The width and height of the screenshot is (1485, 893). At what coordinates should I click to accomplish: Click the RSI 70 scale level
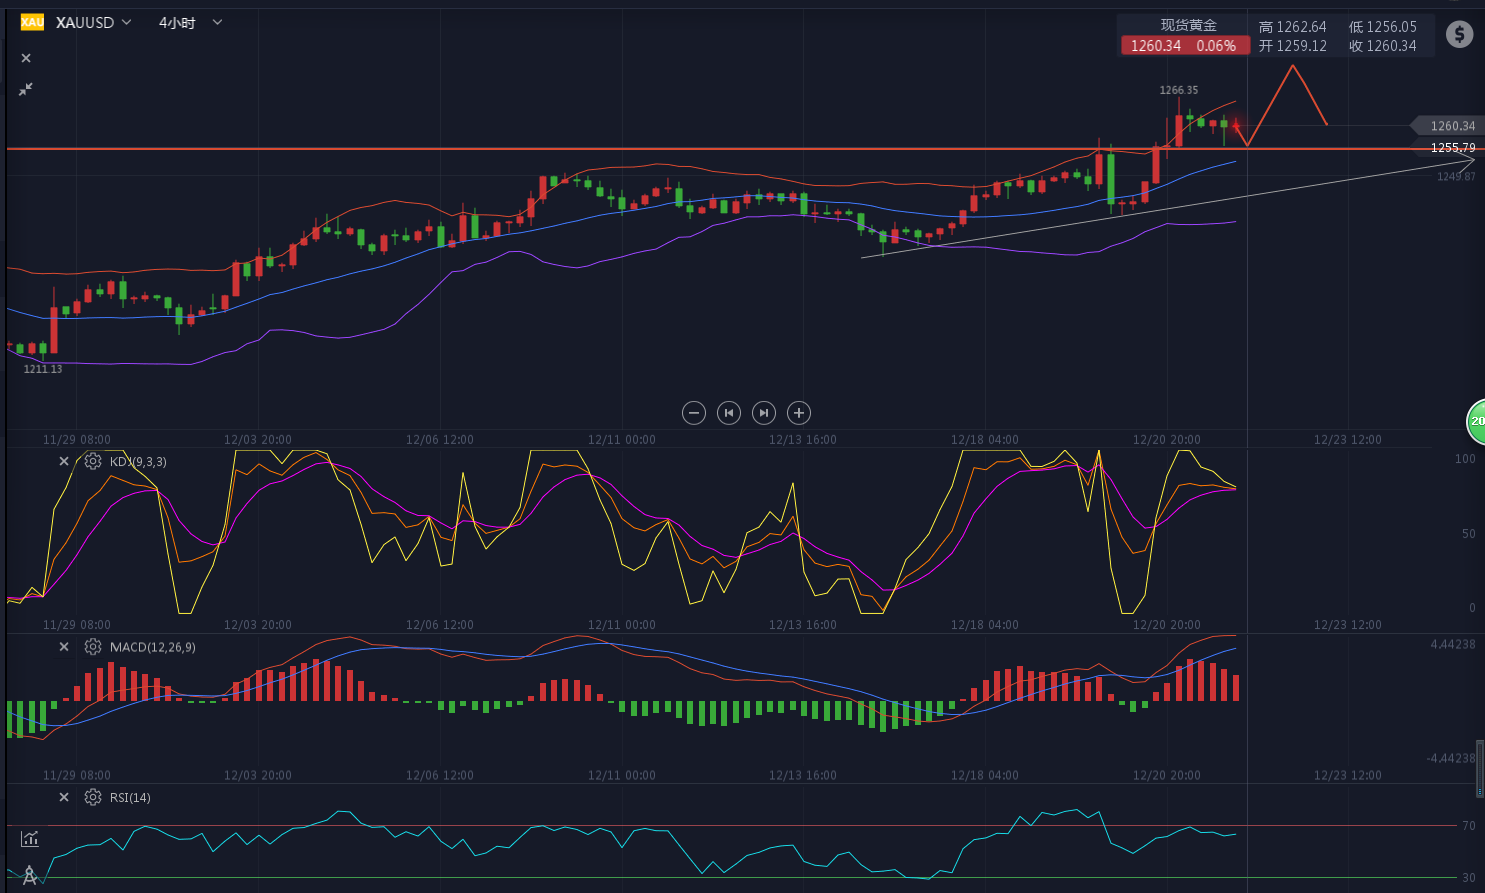pos(1469,826)
